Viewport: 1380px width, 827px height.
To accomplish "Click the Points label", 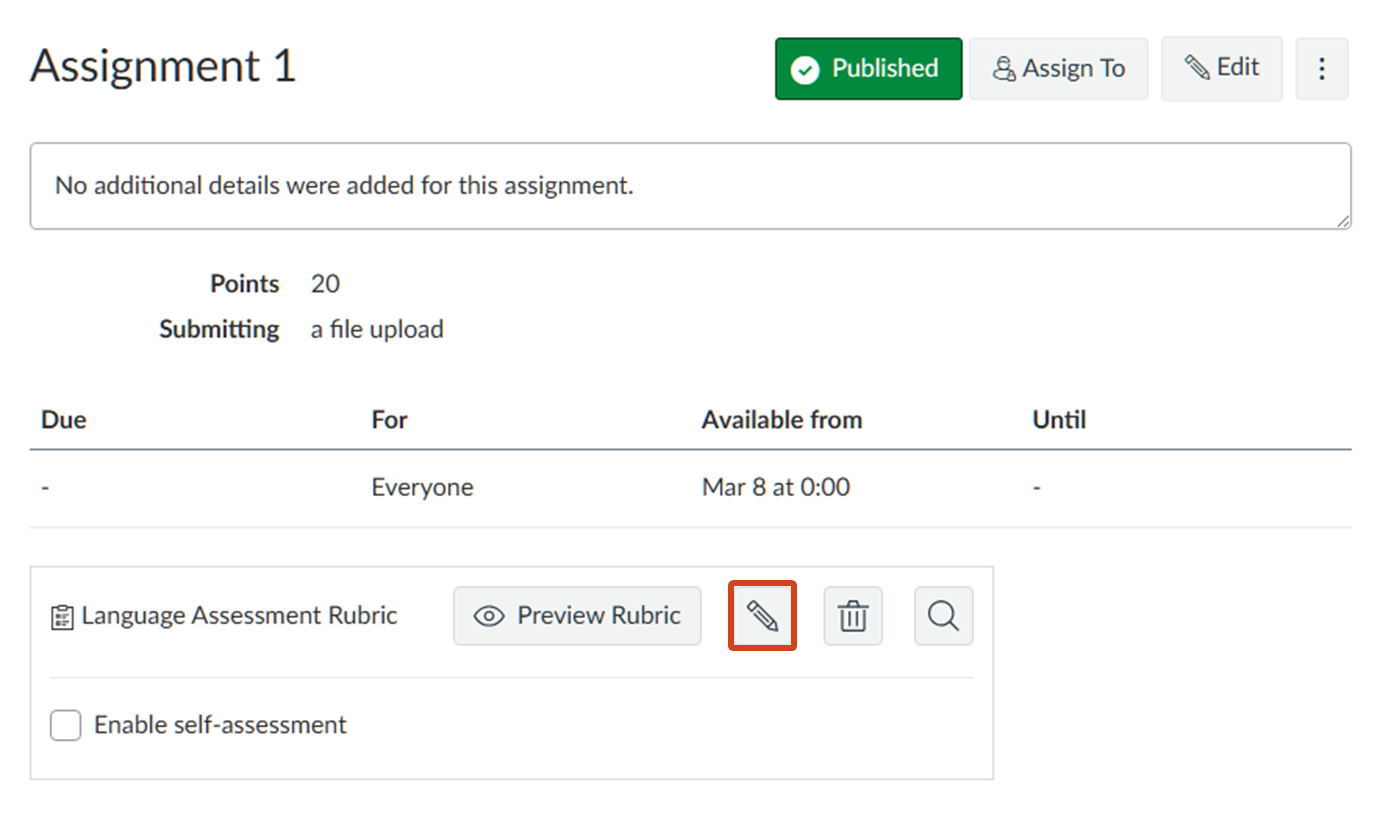I will pos(245,284).
